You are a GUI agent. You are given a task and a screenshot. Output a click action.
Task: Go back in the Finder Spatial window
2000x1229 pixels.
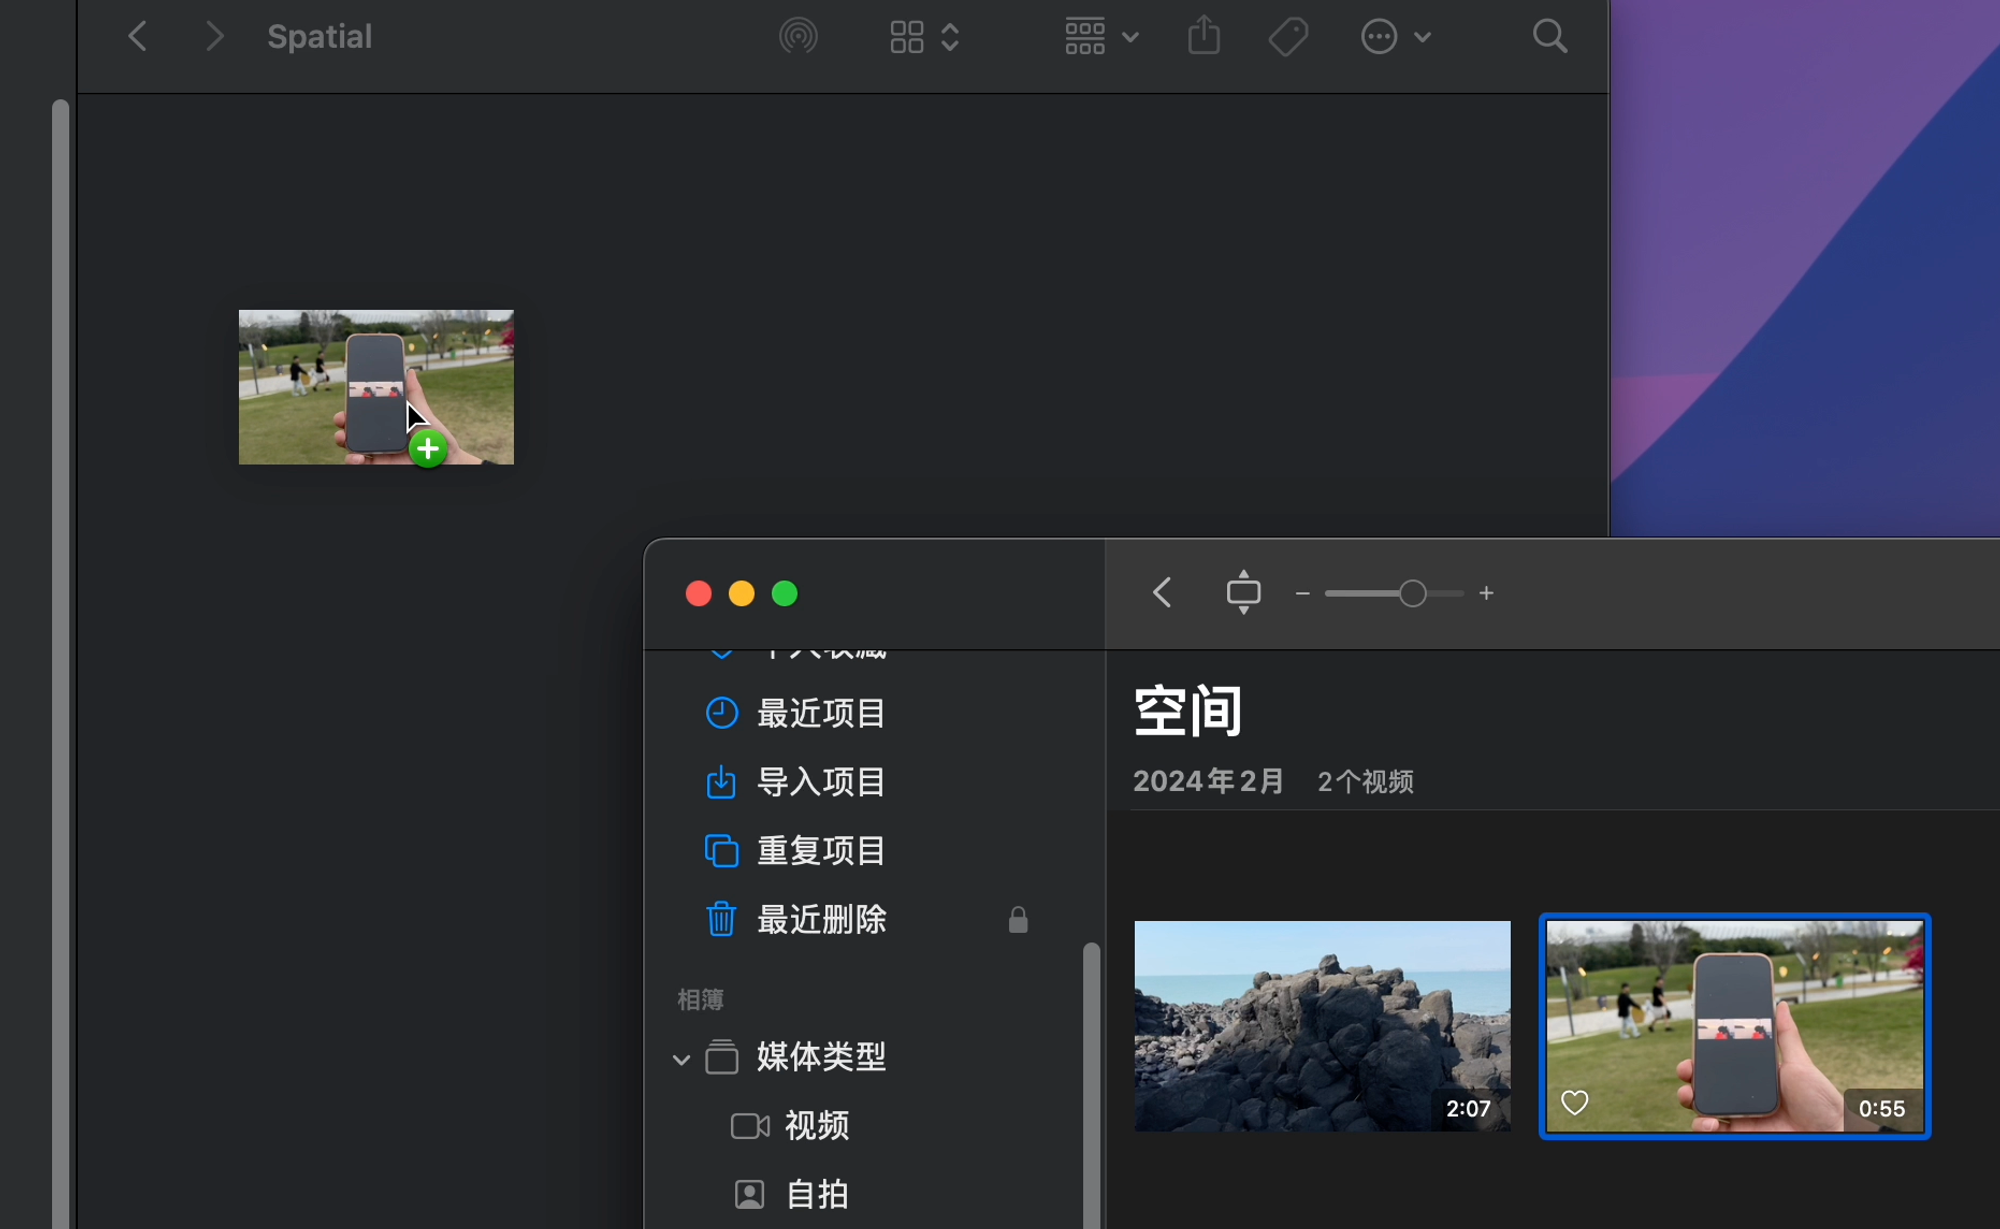pos(138,37)
